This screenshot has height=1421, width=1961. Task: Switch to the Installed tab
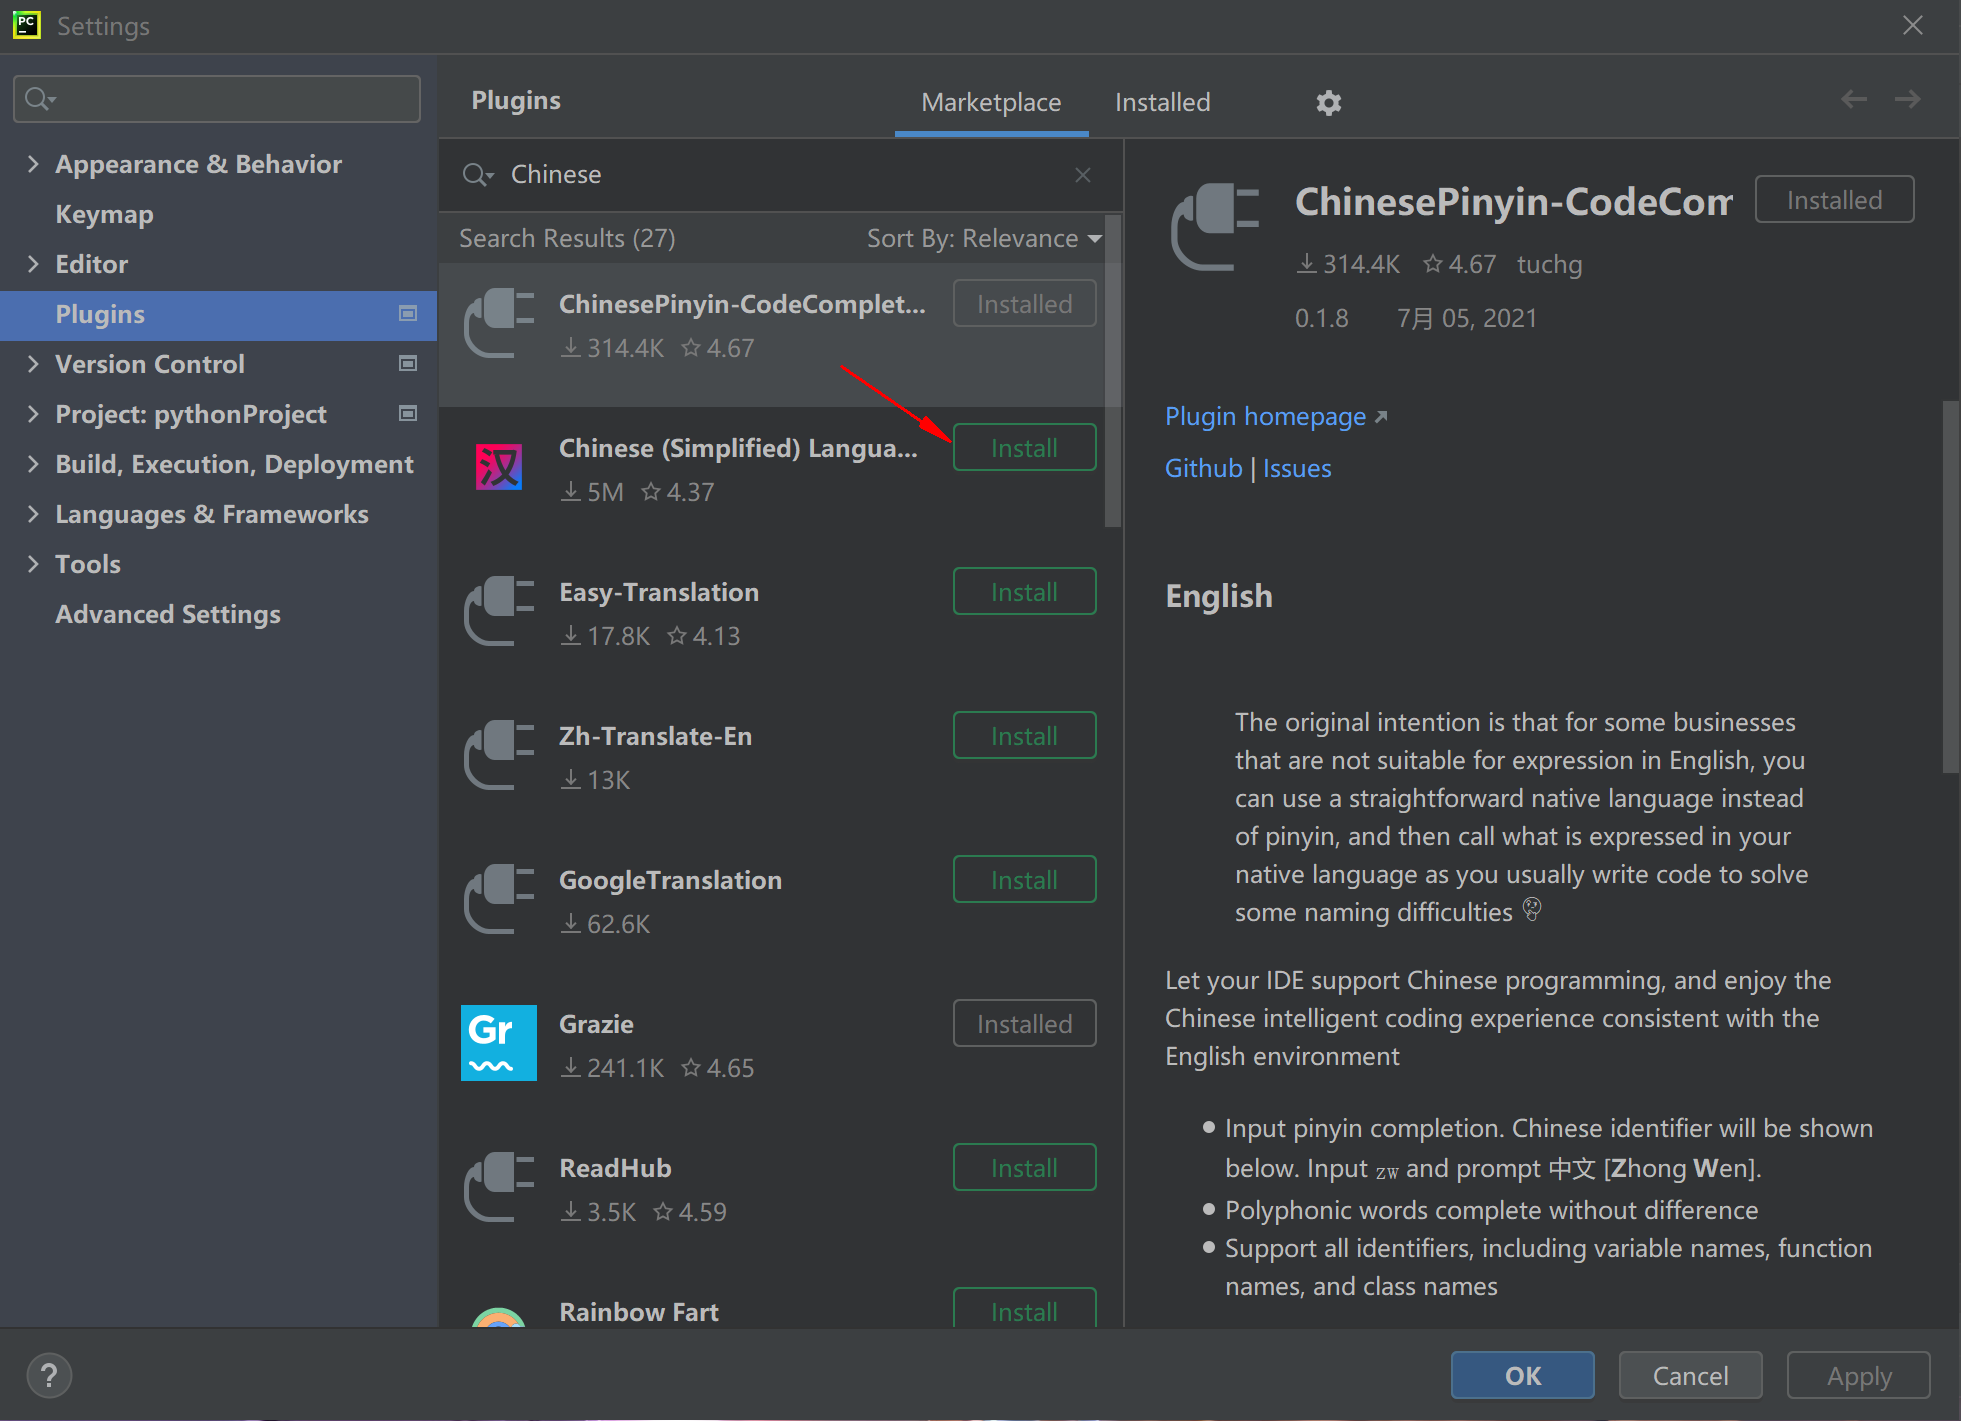[1162, 103]
